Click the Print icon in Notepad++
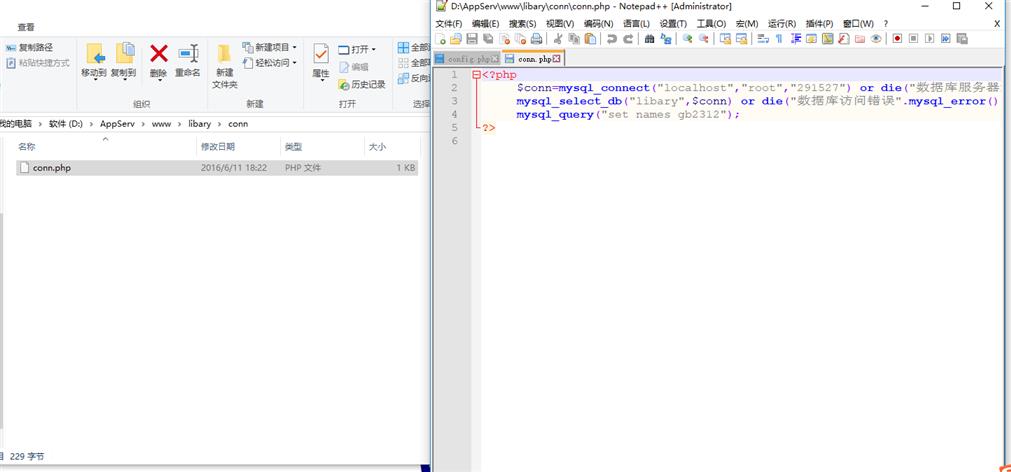 click(536, 39)
